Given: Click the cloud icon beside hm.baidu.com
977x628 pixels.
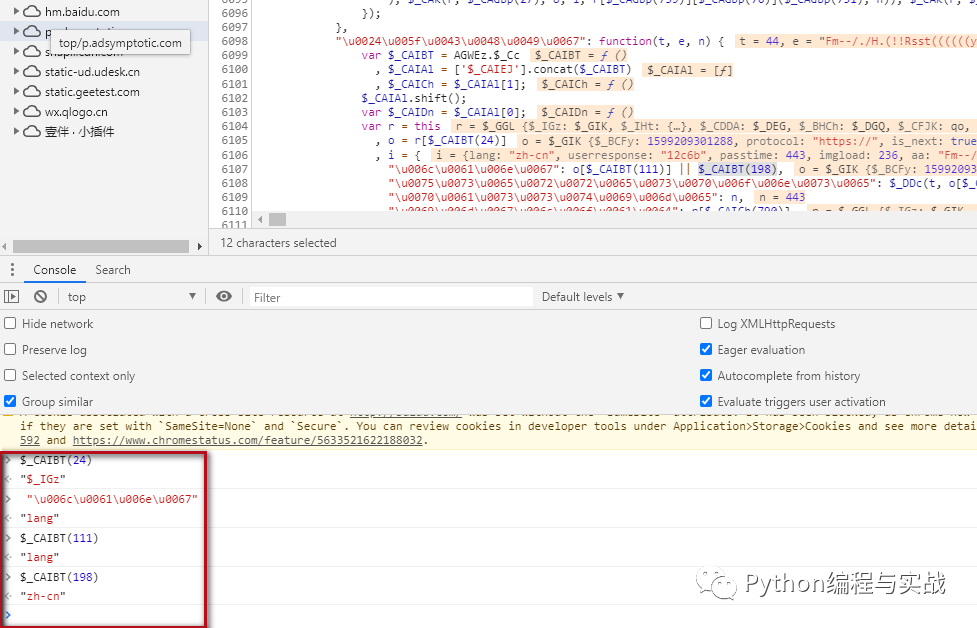Looking at the screenshot, I should point(32,11).
